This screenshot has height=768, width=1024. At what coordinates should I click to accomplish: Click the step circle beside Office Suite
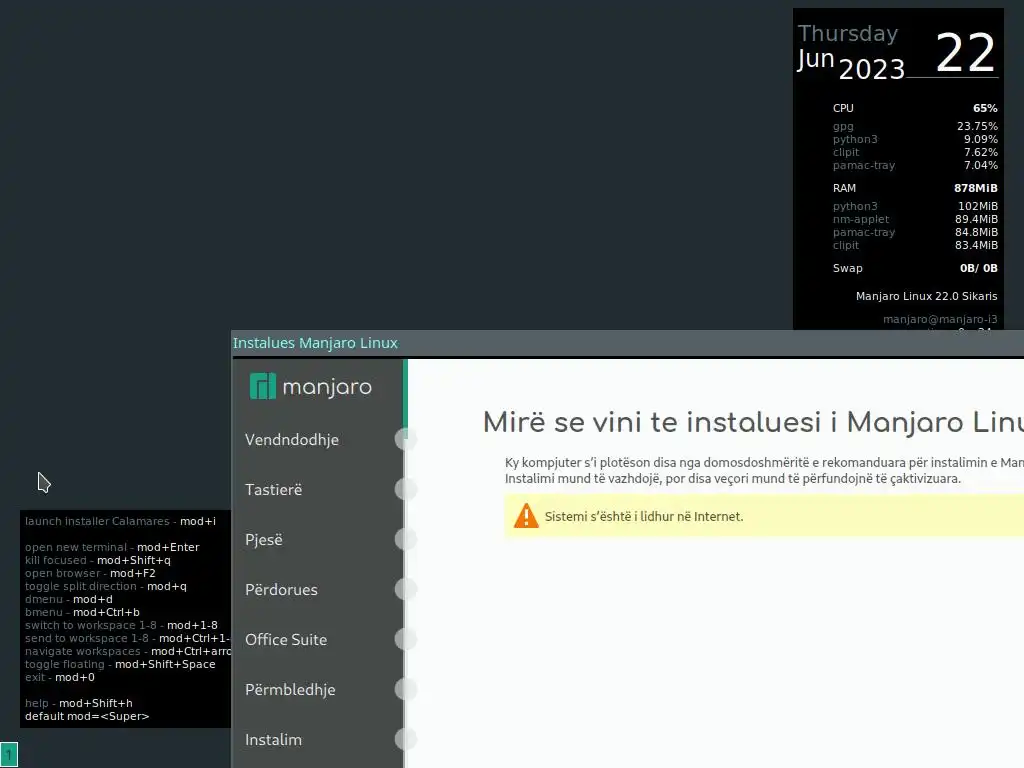point(406,639)
